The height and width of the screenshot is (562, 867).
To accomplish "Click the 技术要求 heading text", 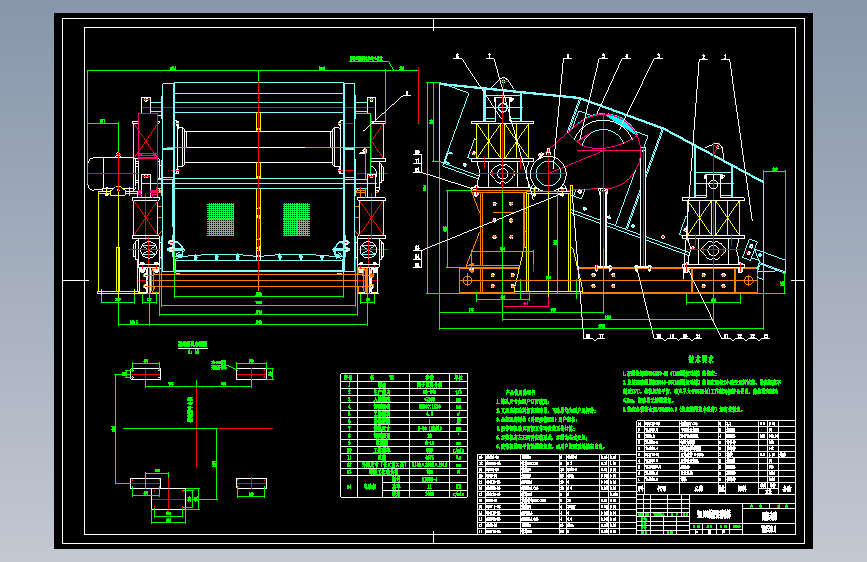I will (701, 360).
